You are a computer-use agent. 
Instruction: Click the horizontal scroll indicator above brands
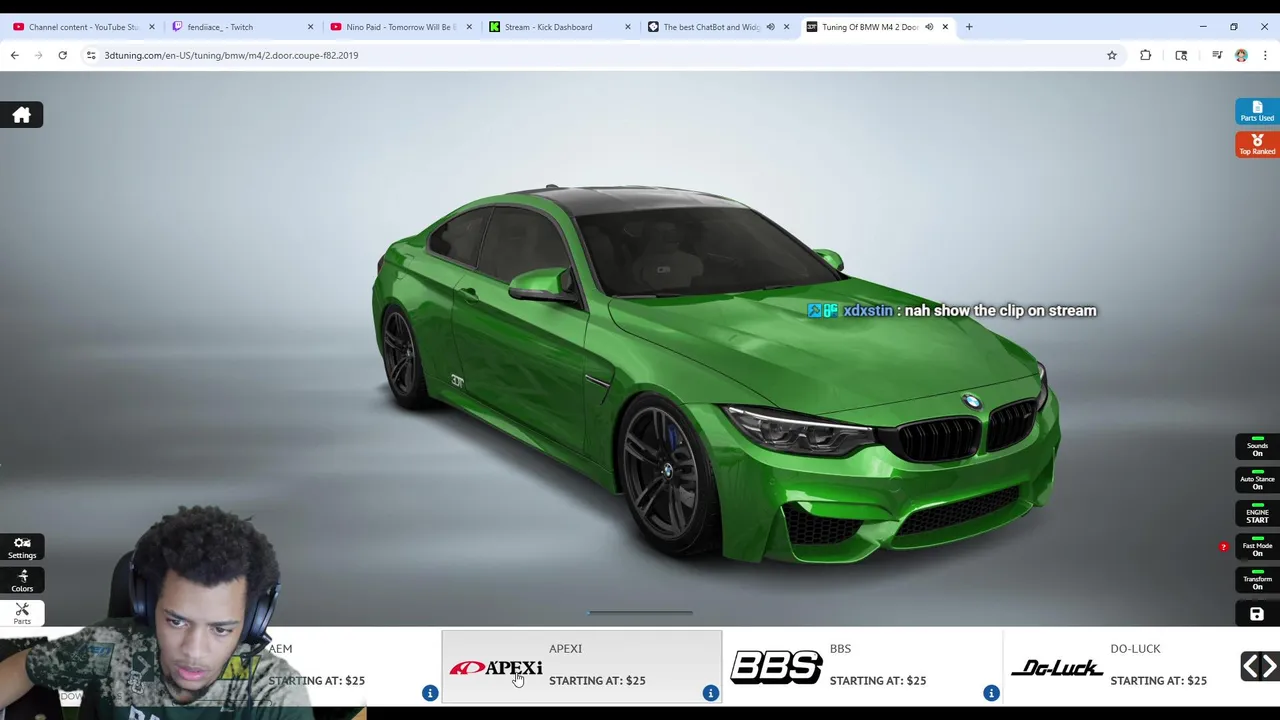coord(640,612)
